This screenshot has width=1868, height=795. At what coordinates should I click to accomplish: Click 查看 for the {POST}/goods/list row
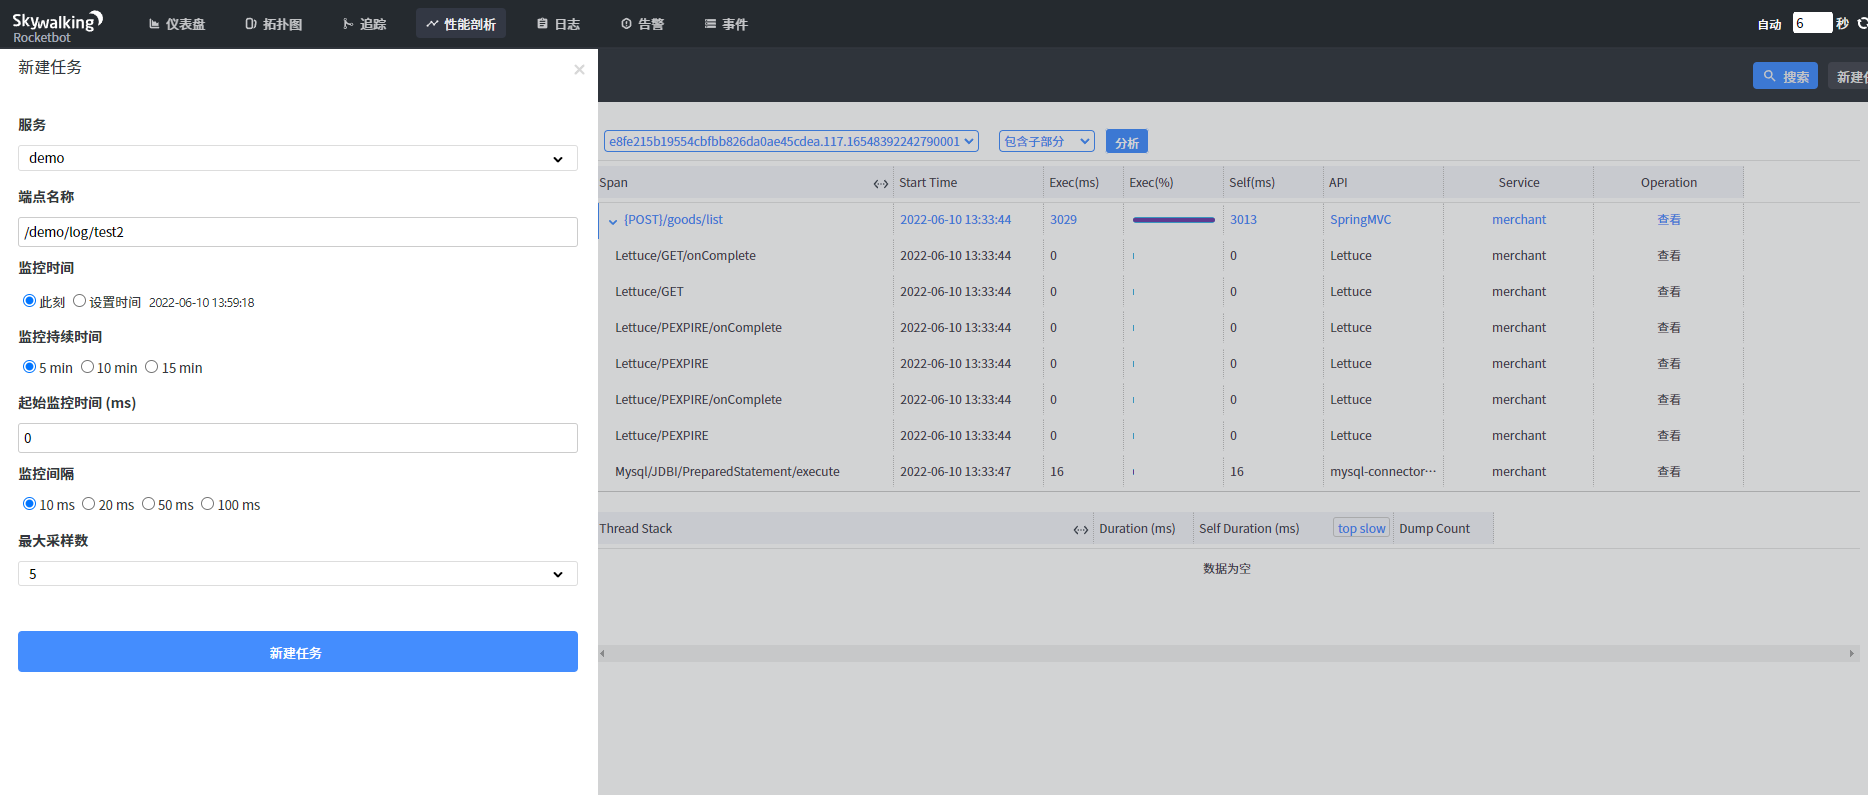pos(1669,220)
